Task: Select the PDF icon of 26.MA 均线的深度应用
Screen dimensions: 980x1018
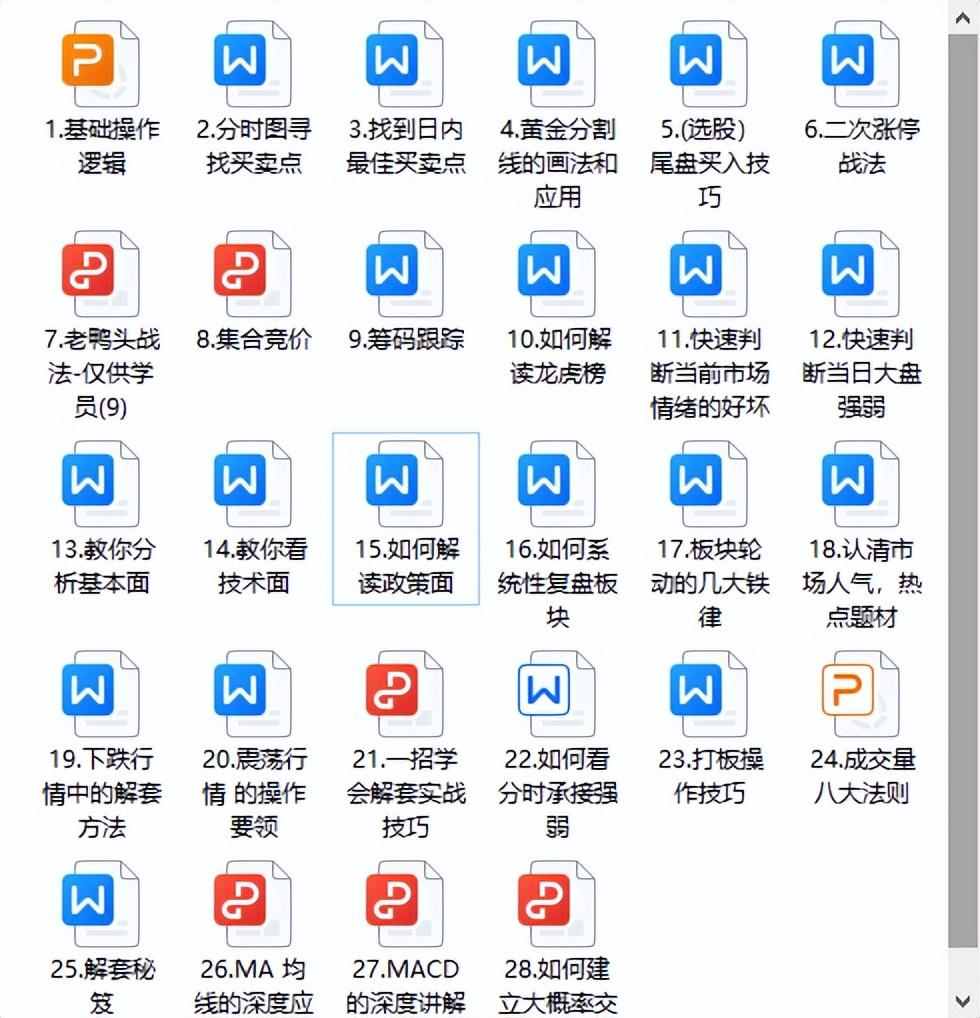Action: (x=253, y=904)
